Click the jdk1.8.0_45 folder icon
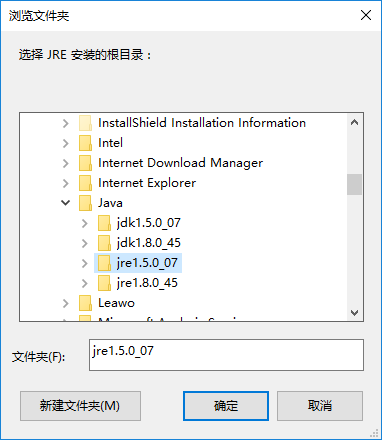The image size is (382, 440). 104,243
